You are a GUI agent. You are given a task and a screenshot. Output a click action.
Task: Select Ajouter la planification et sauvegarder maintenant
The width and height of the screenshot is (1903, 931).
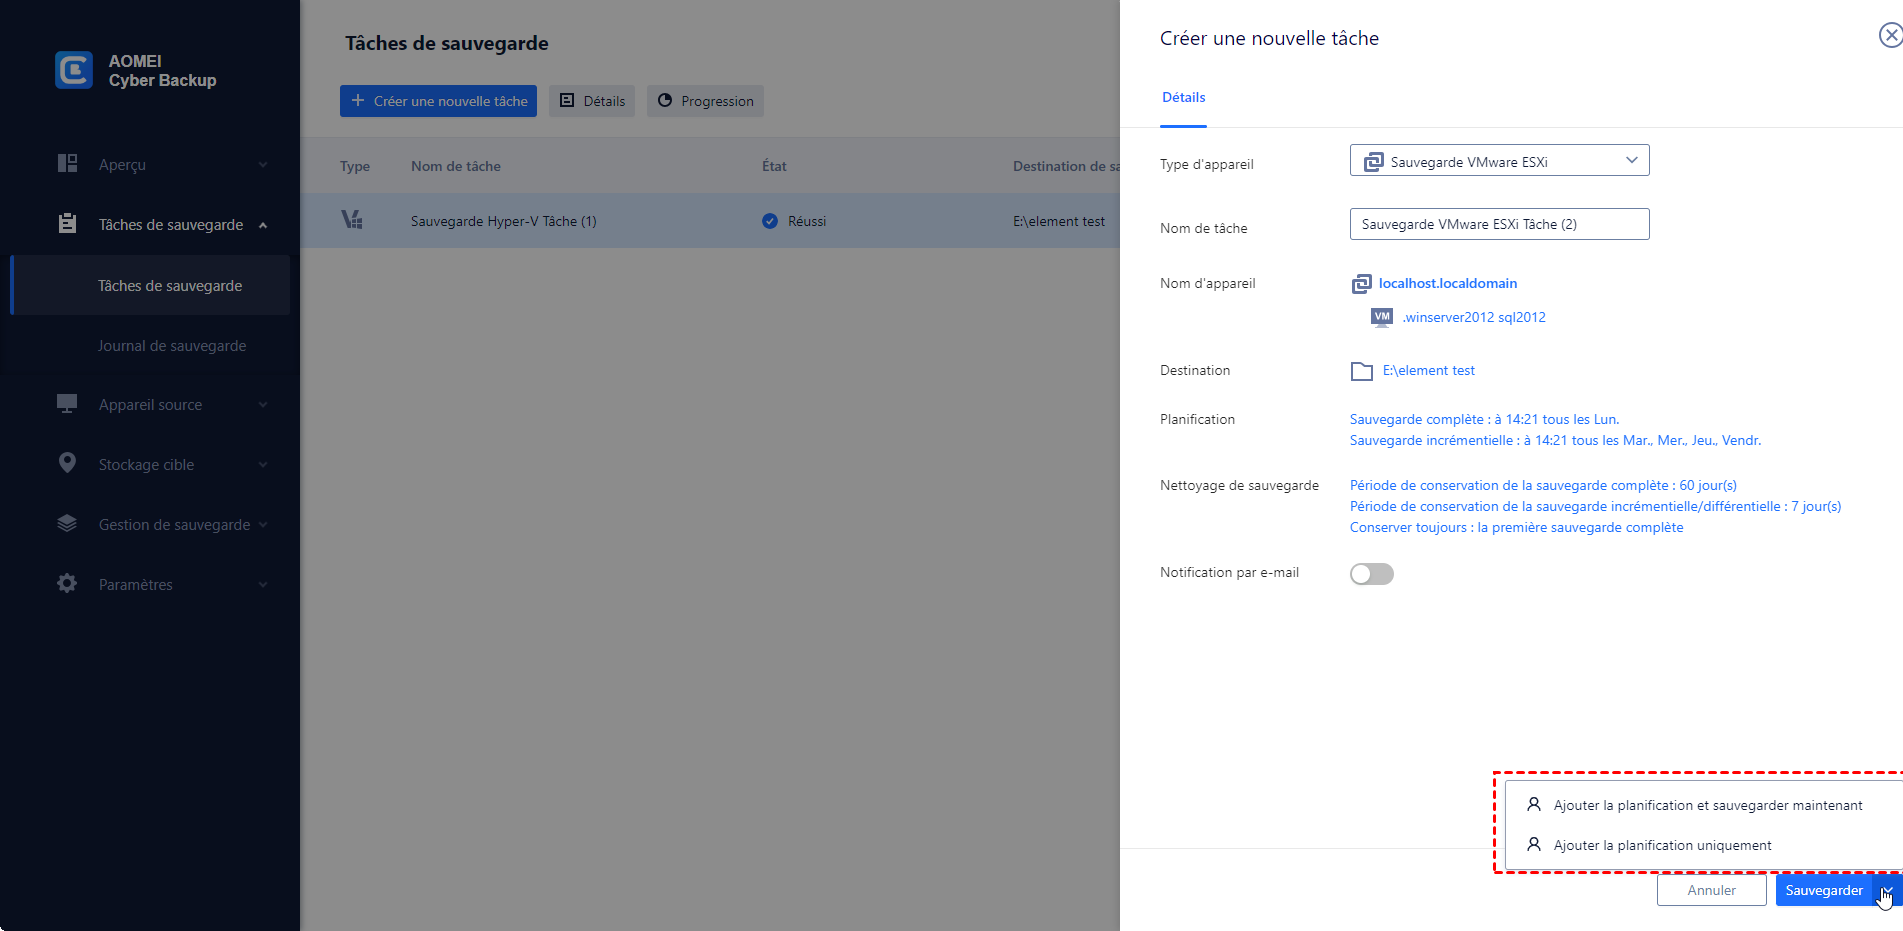[x=1707, y=806]
